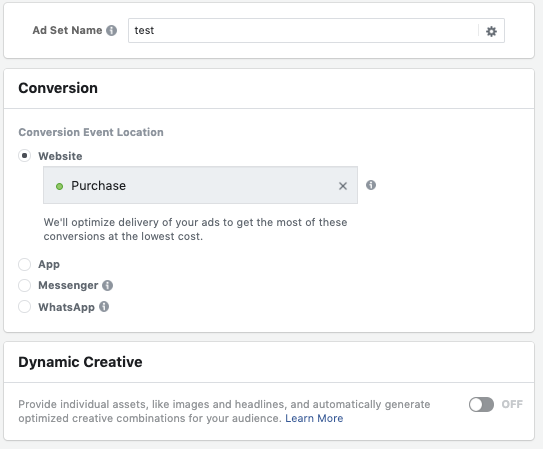Select the Website radio button
543x449 pixels.
coord(25,156)
